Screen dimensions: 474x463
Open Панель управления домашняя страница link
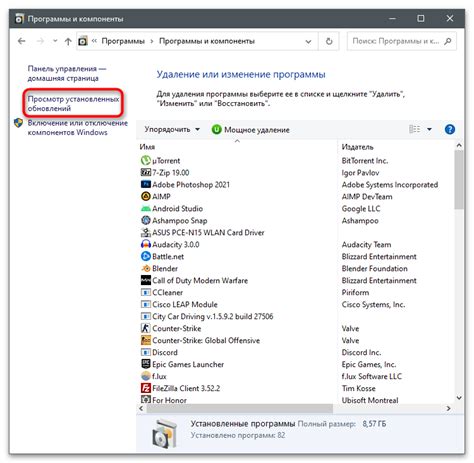pyautogui.click(x=66, y=73)
